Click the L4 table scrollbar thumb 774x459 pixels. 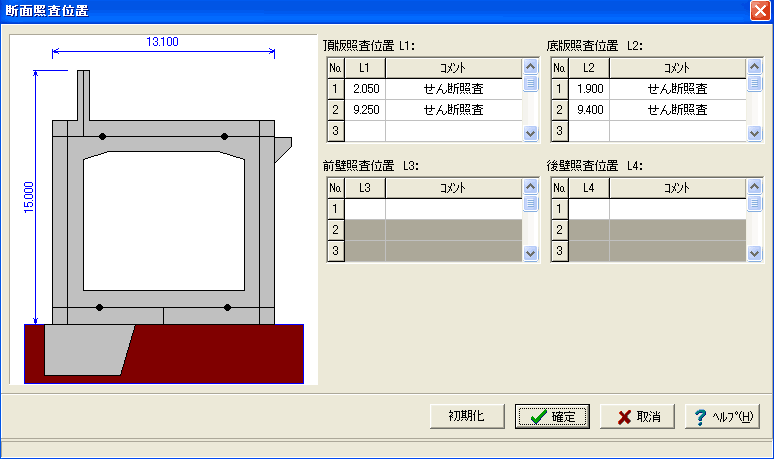pyautogui.click(x=754, y=203)
